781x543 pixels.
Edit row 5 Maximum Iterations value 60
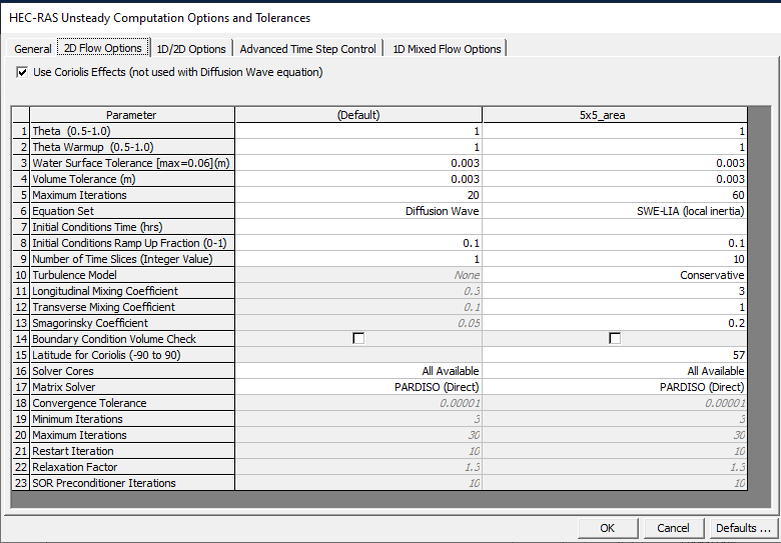click(x=615, y=195)
